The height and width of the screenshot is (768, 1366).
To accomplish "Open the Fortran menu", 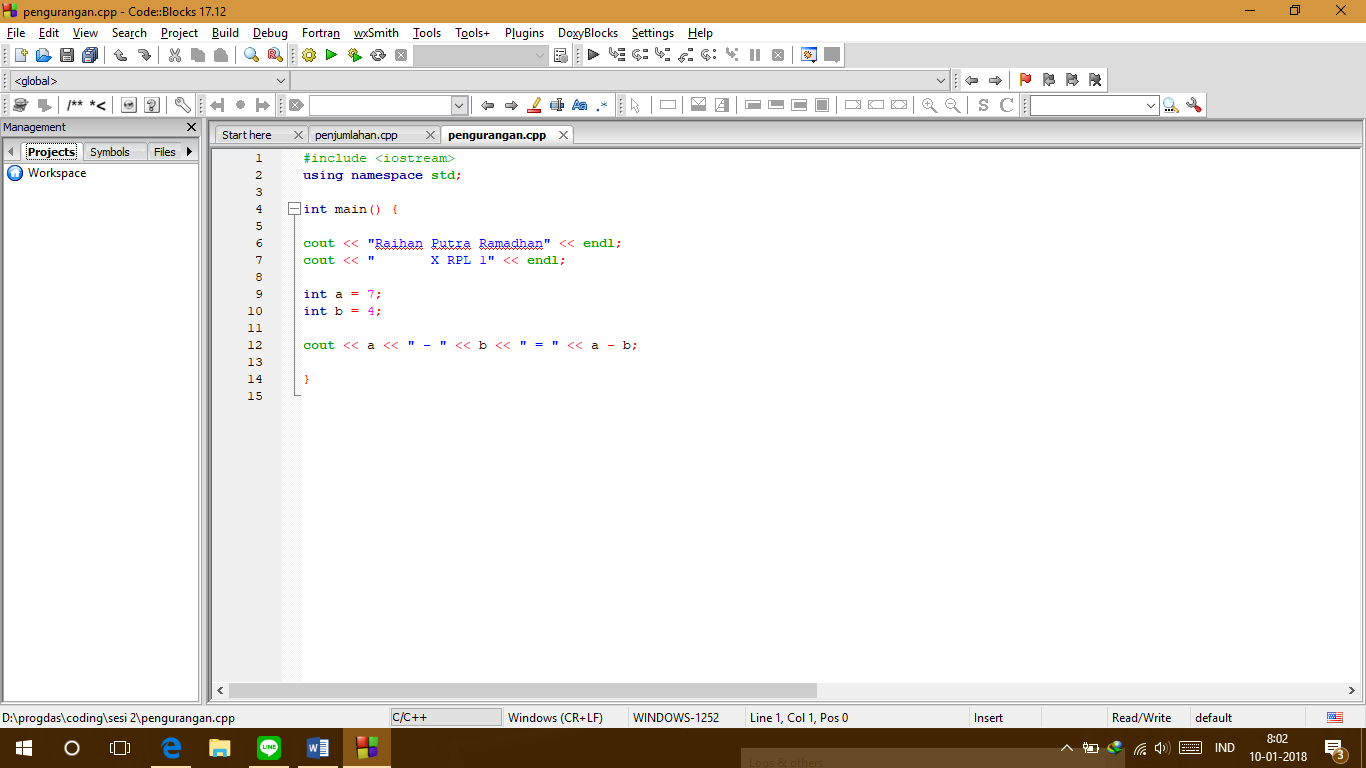I will point(320,33).
